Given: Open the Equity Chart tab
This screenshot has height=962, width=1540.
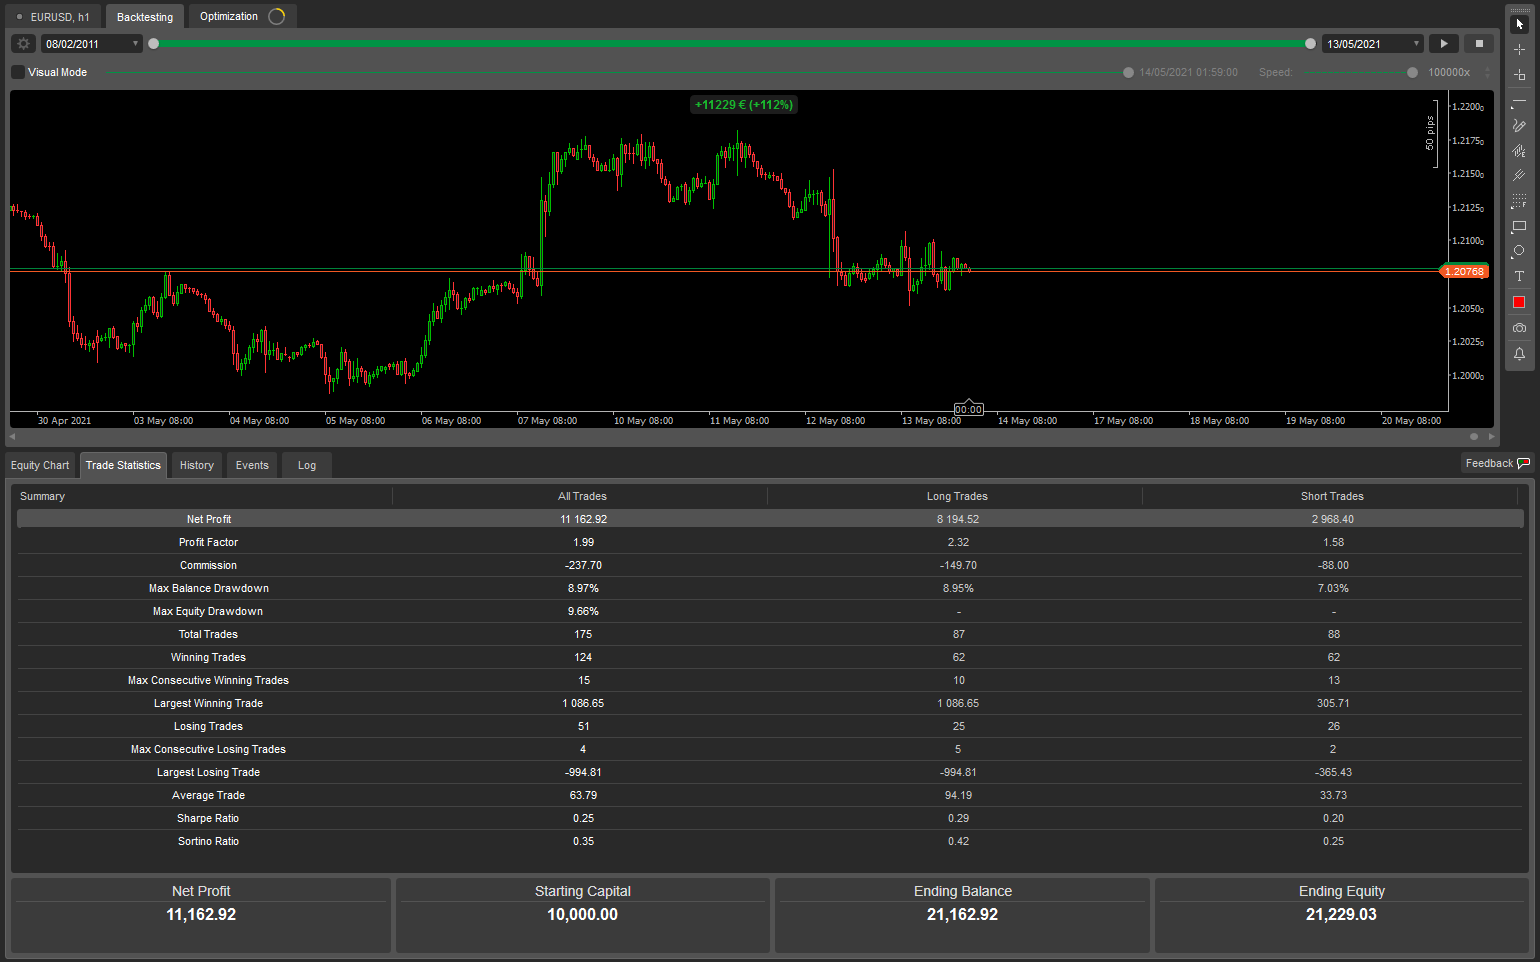Looking at the screenshot, I should tap(39, 465).
